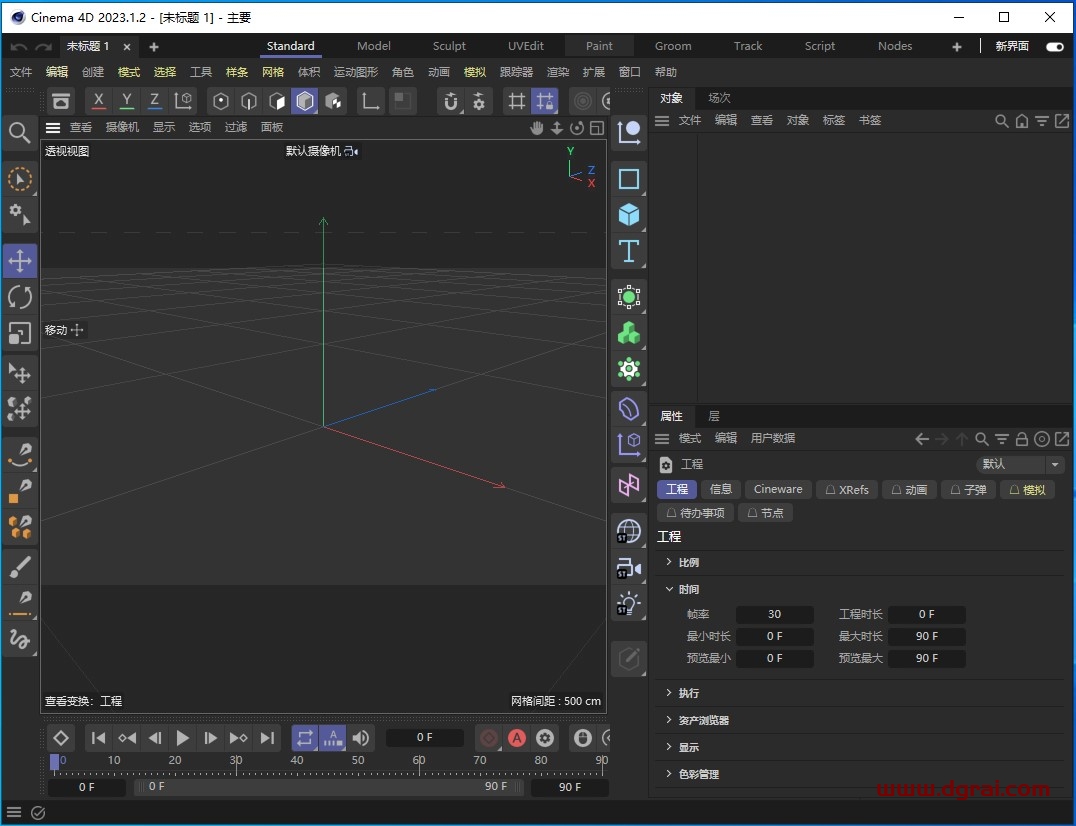Create a Text spline using the T icon
Screen dimensions: 1076x826
click(629, 252)
